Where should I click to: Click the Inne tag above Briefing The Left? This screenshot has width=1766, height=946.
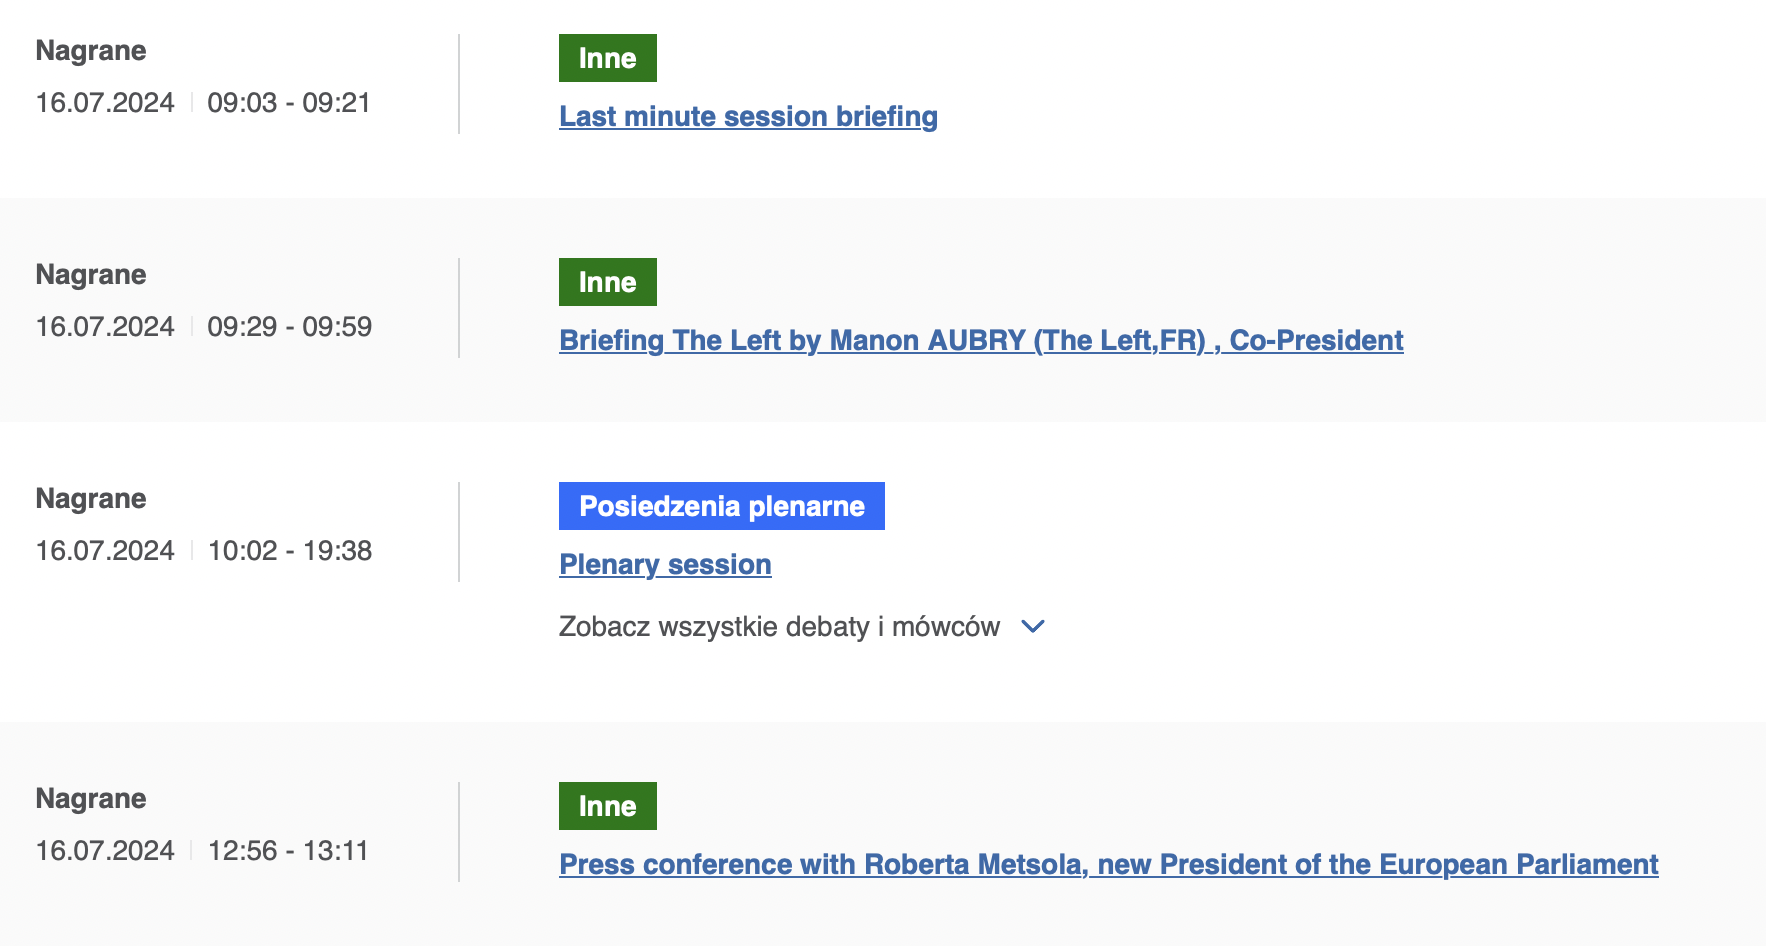608,282
